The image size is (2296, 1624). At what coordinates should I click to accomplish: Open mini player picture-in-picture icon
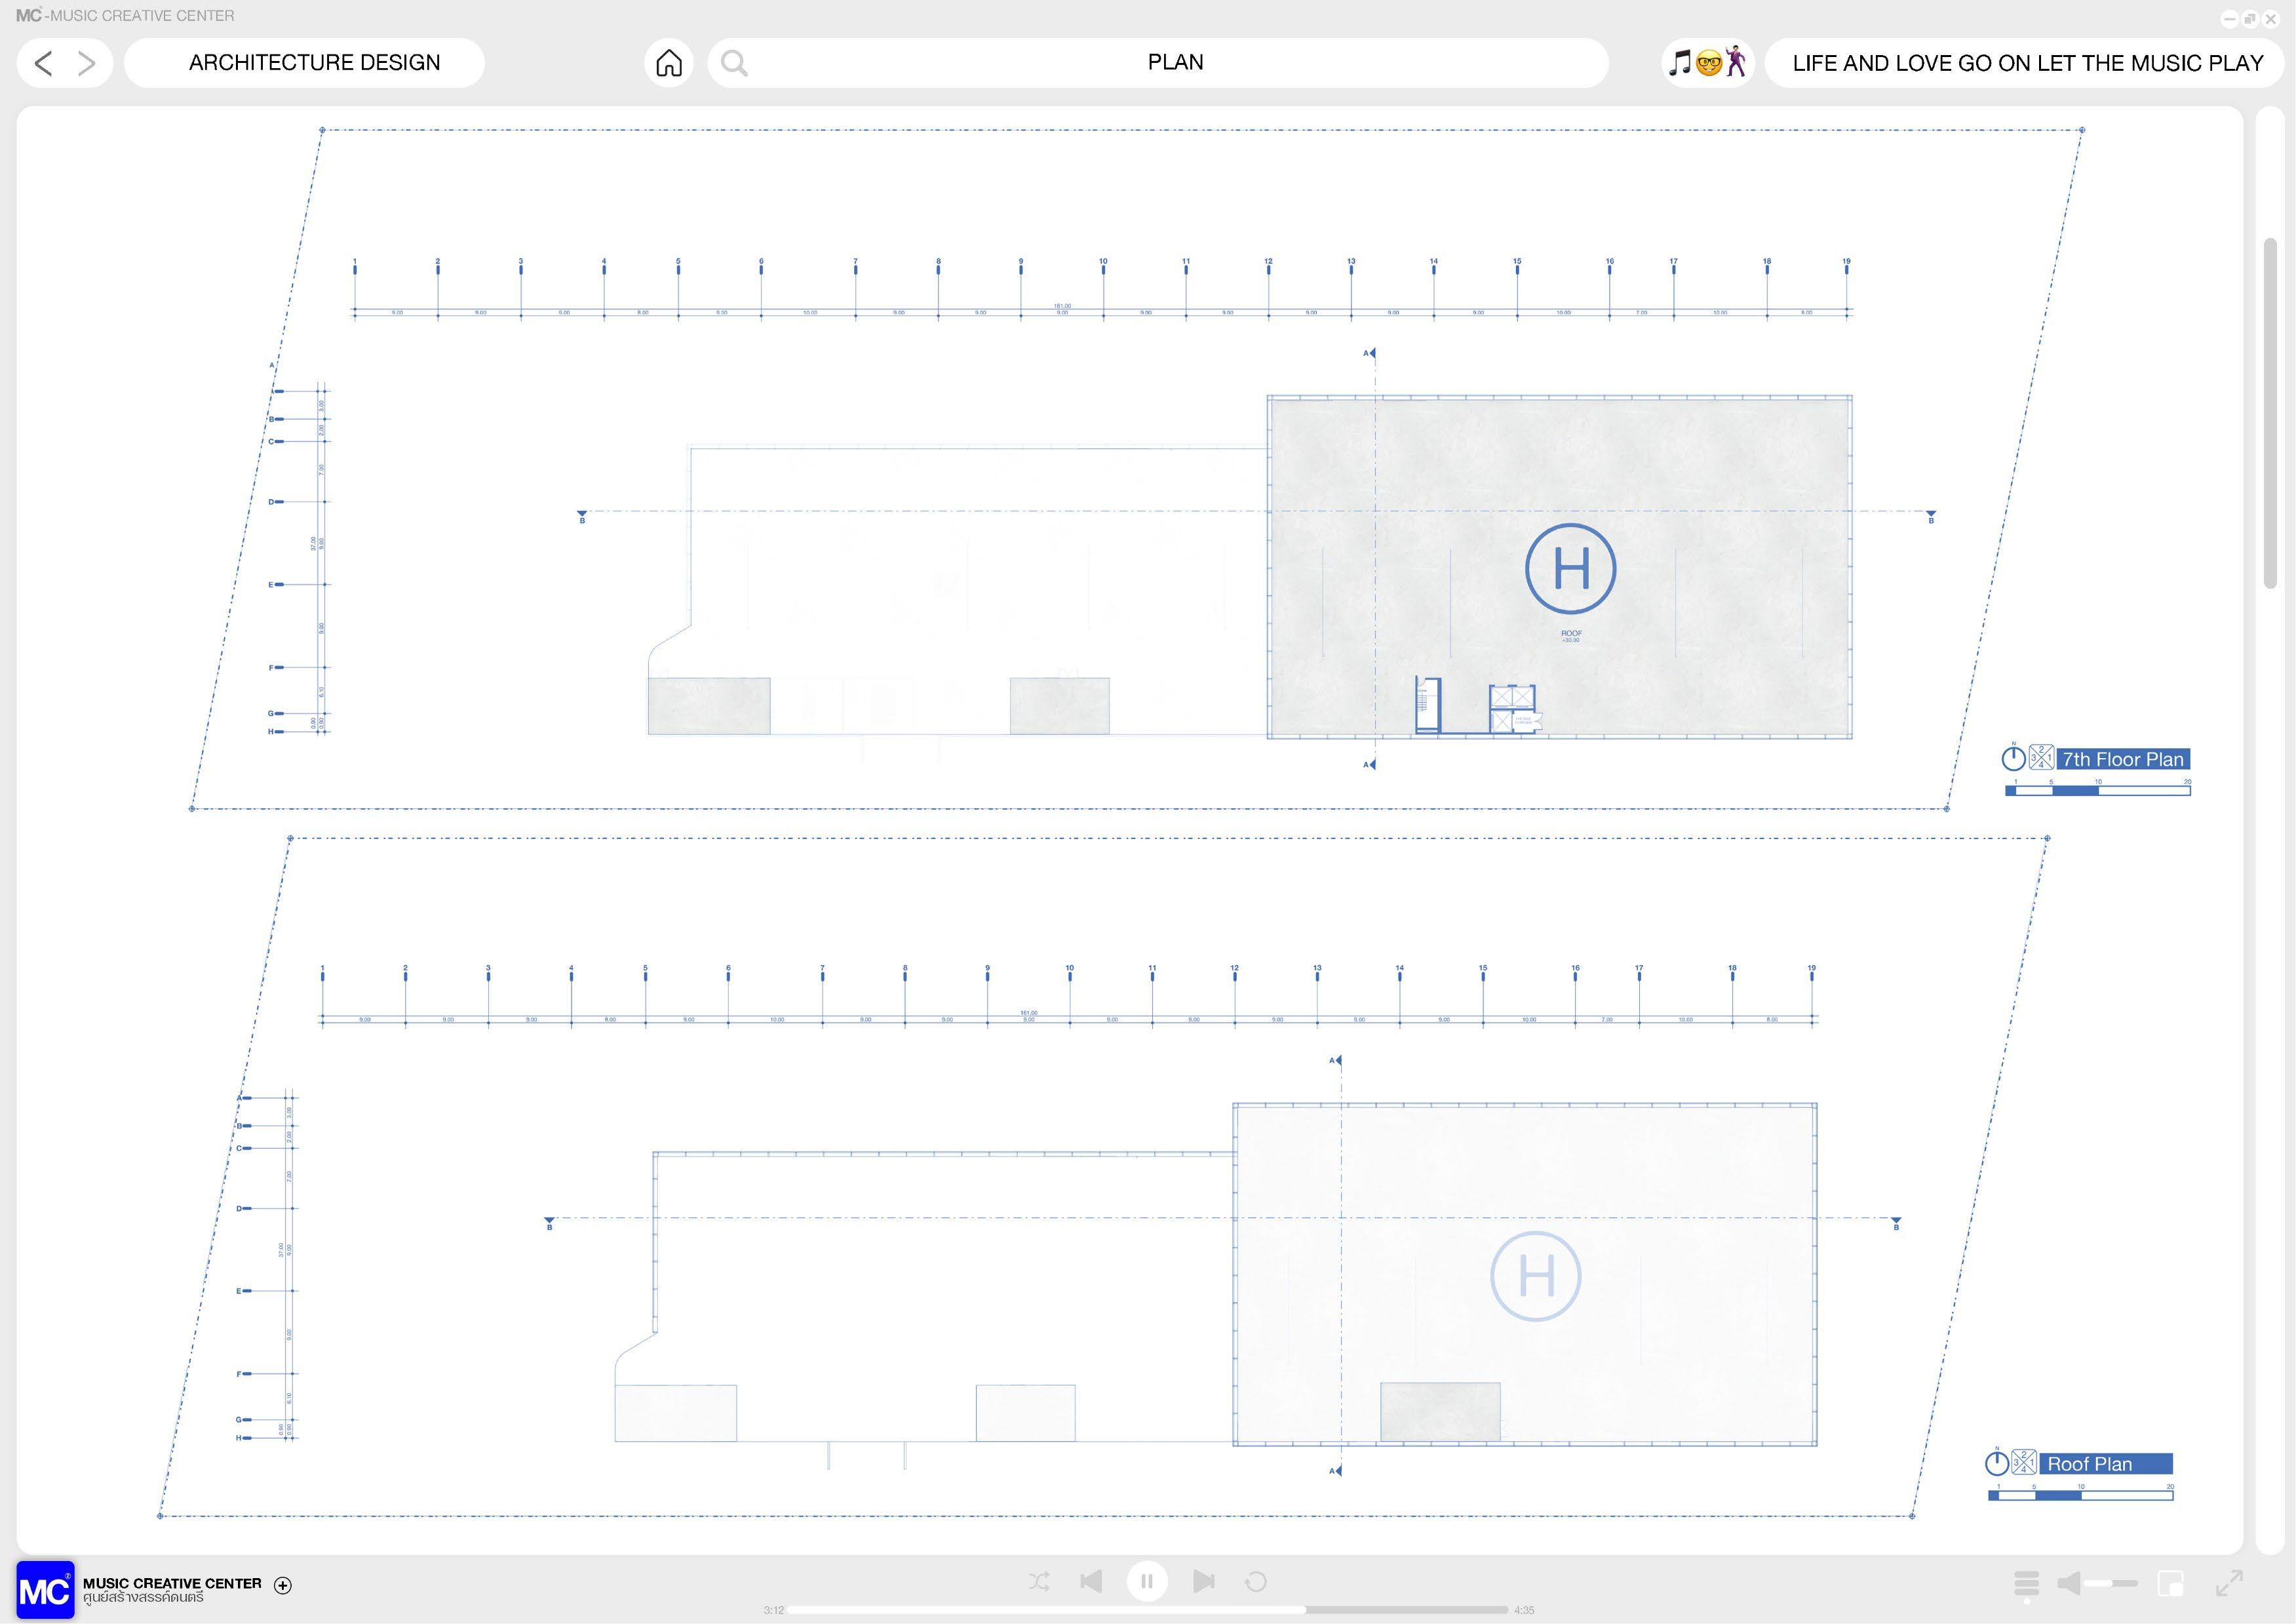2170,1583
